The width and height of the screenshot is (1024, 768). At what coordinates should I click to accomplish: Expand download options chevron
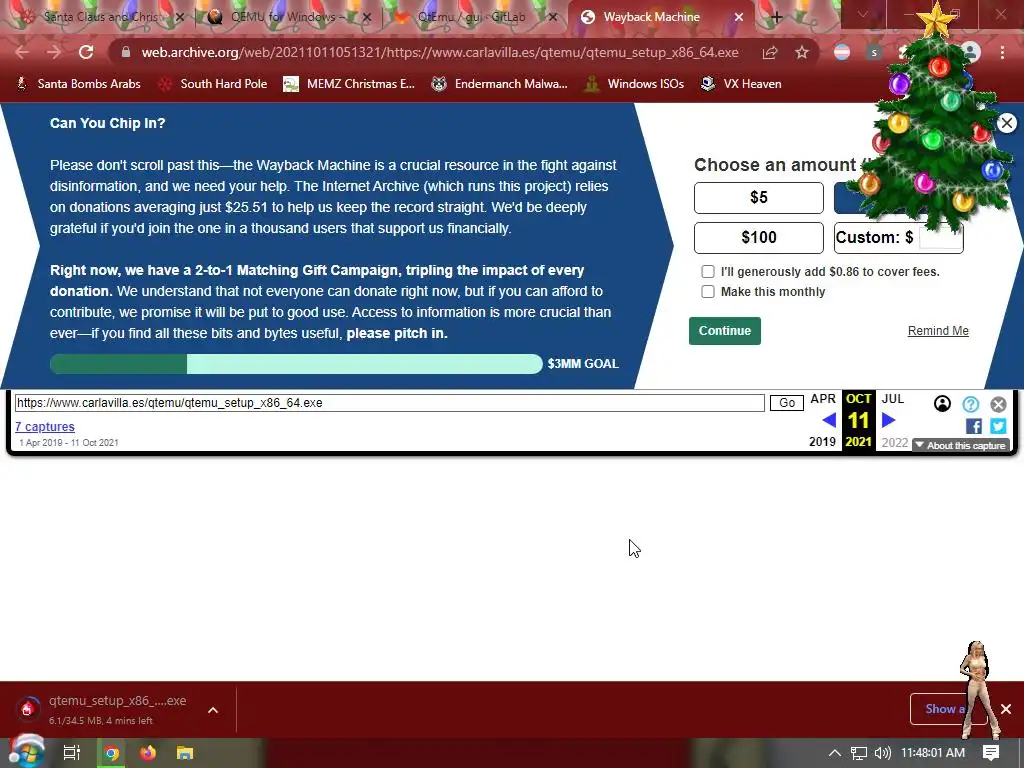tap(213, 710)
